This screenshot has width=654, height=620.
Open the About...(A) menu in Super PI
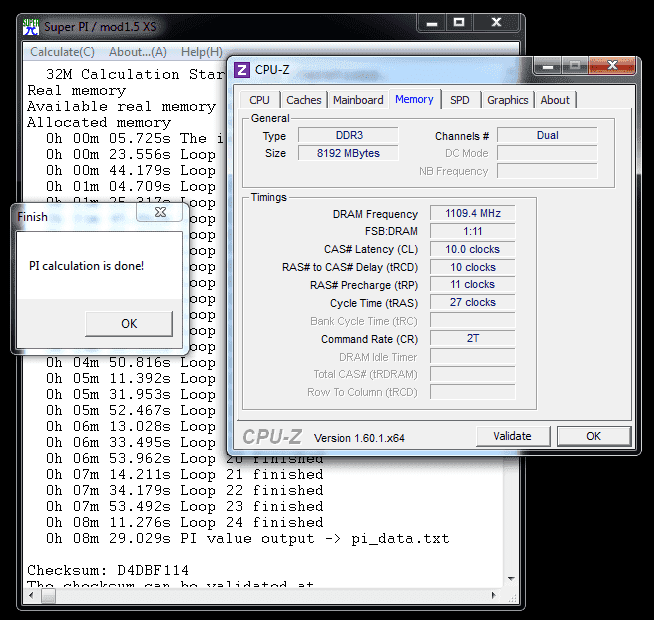coord(138,52)
